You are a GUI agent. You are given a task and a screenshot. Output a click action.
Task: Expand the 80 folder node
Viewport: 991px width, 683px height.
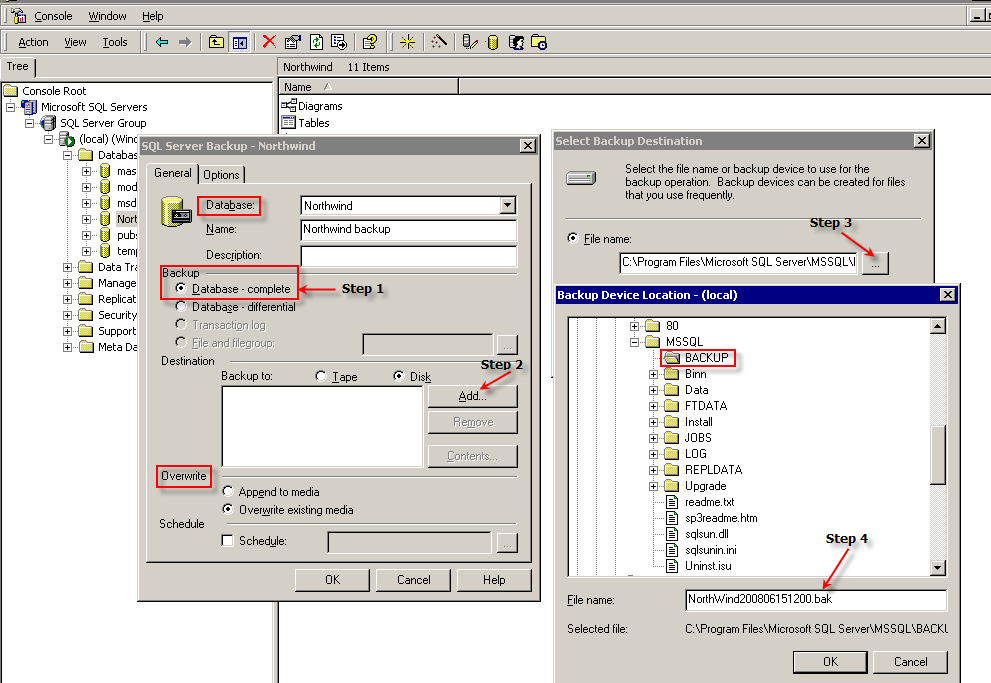click(x=635, y=326)
